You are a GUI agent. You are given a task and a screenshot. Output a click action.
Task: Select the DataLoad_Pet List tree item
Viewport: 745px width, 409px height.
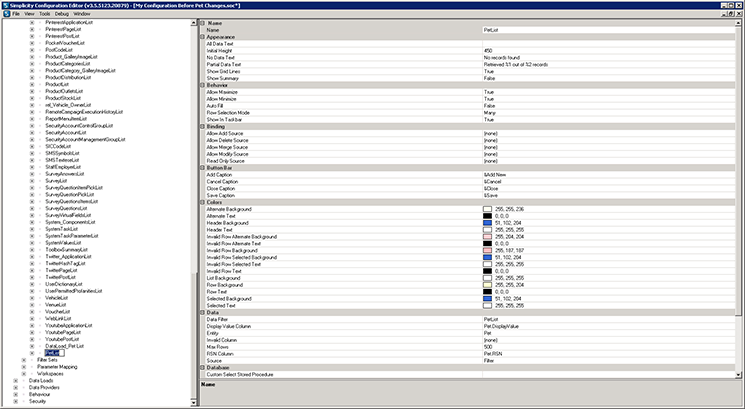(65, 346)
